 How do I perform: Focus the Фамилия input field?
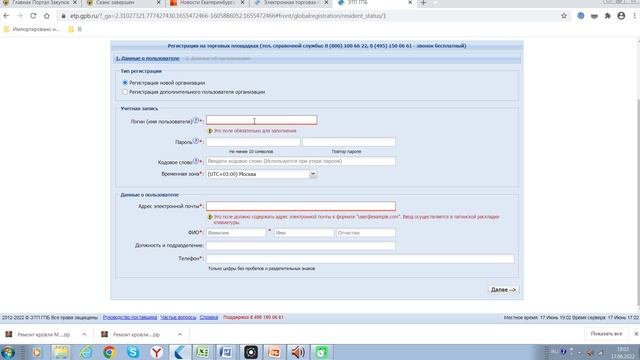[x=236, y=233]
